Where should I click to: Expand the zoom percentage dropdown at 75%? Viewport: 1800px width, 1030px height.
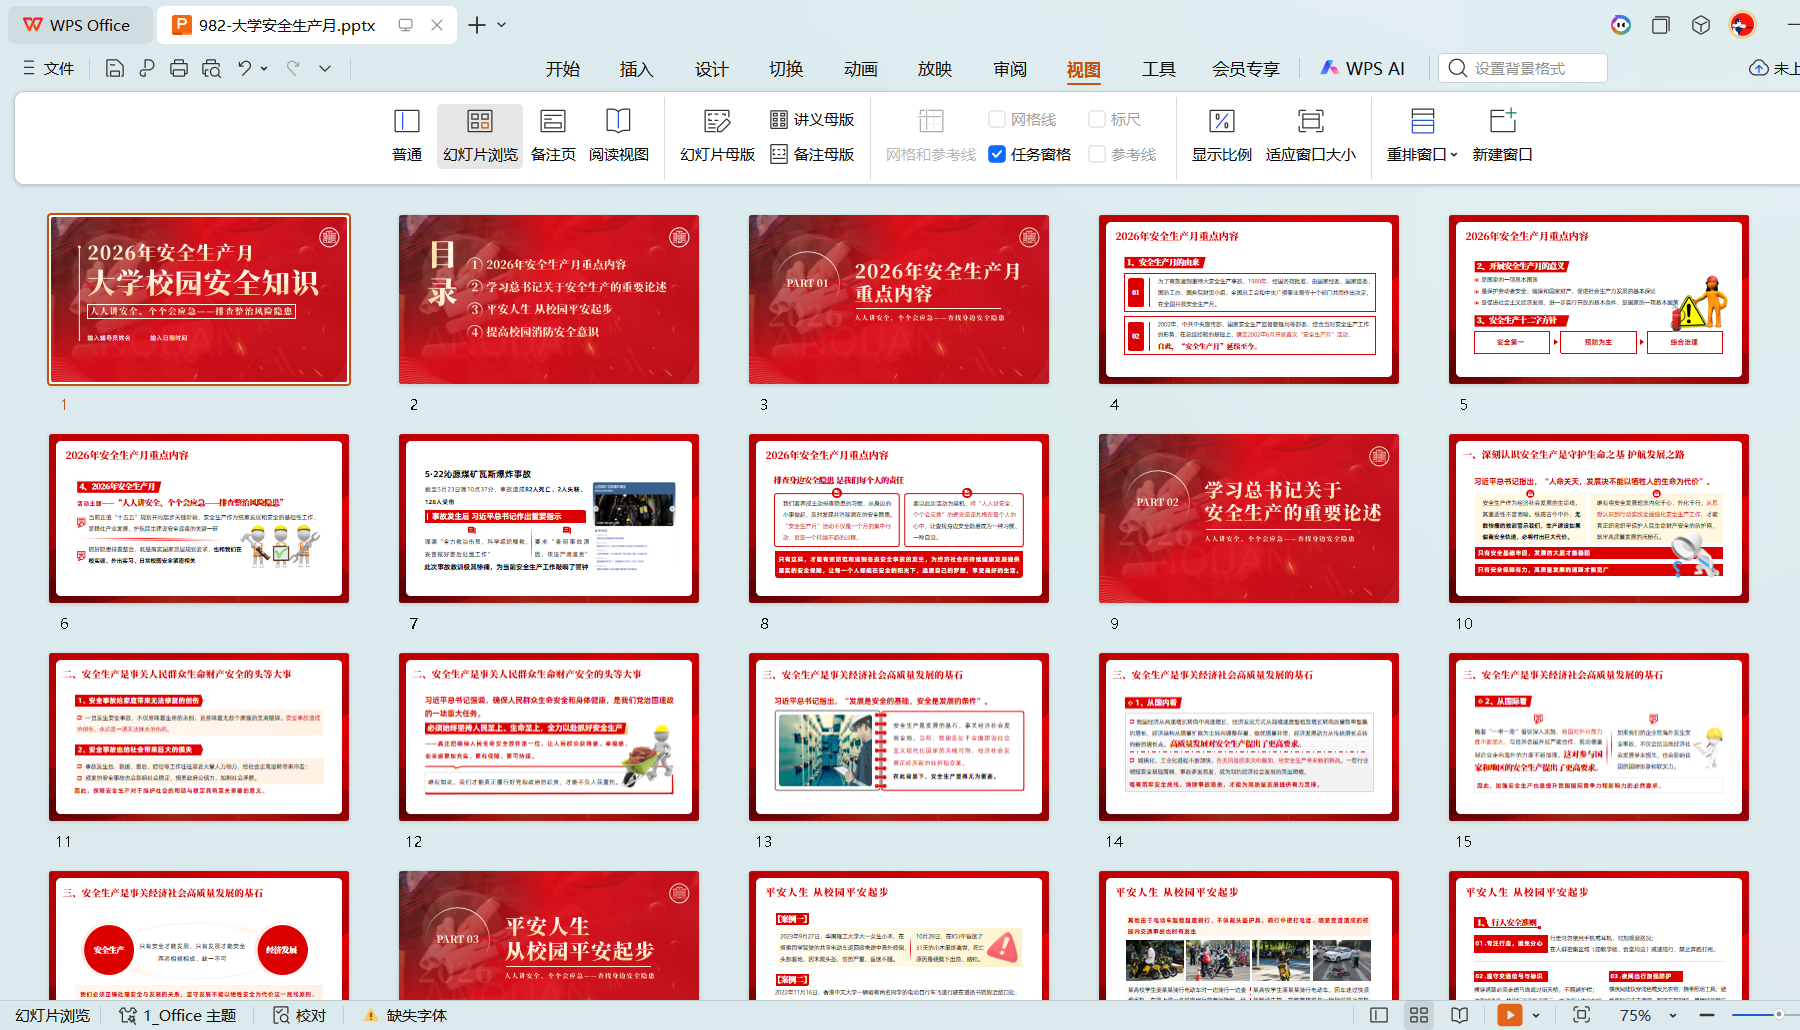pyautogui.click(x=1672, y=1015)
